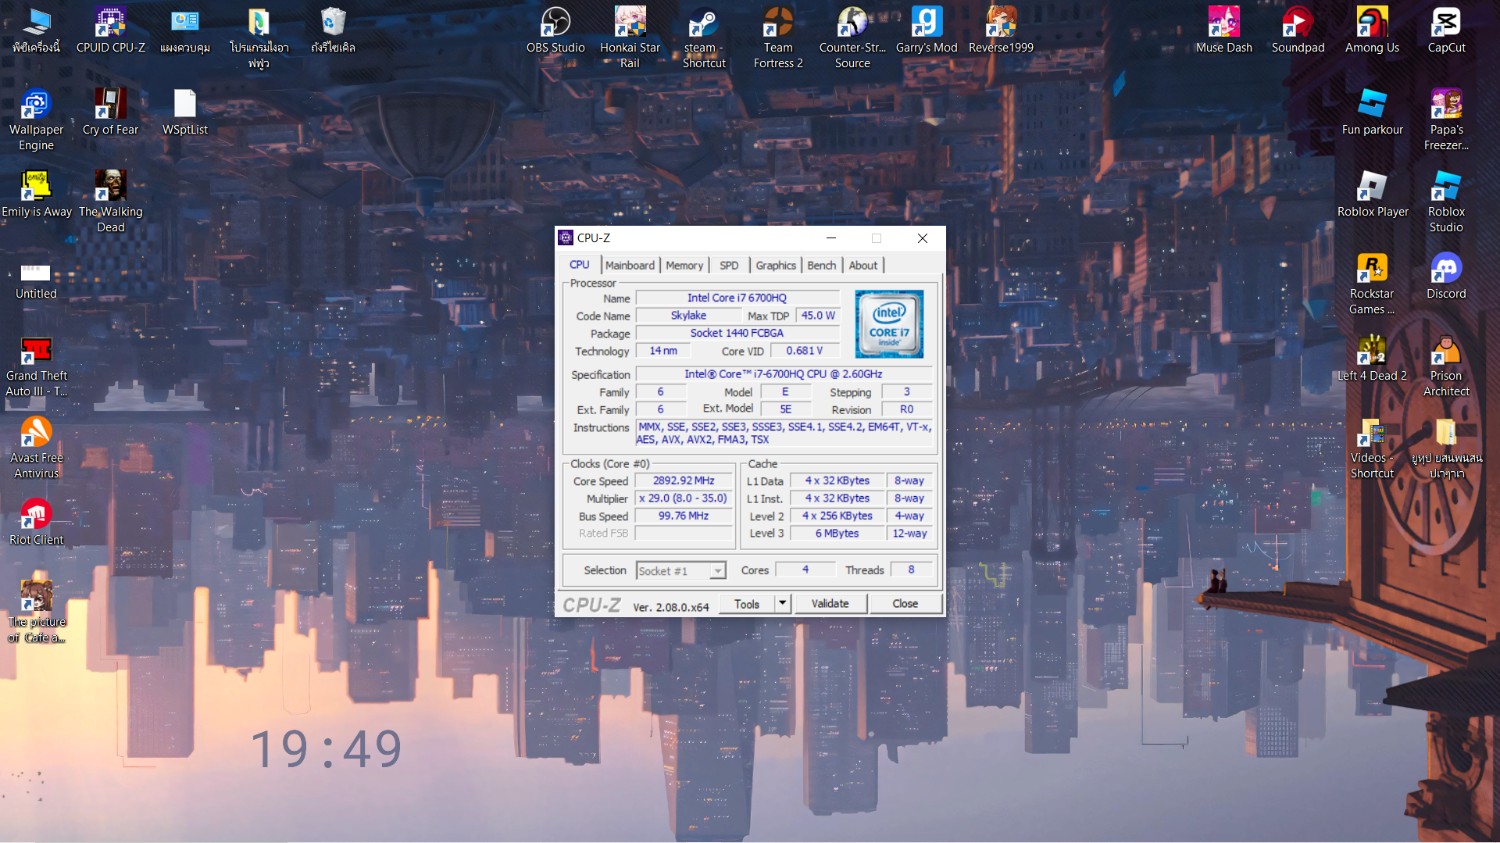Launch Garry's Mod icon
This screenshot has height=843, width=1500.
coord(926,30)
